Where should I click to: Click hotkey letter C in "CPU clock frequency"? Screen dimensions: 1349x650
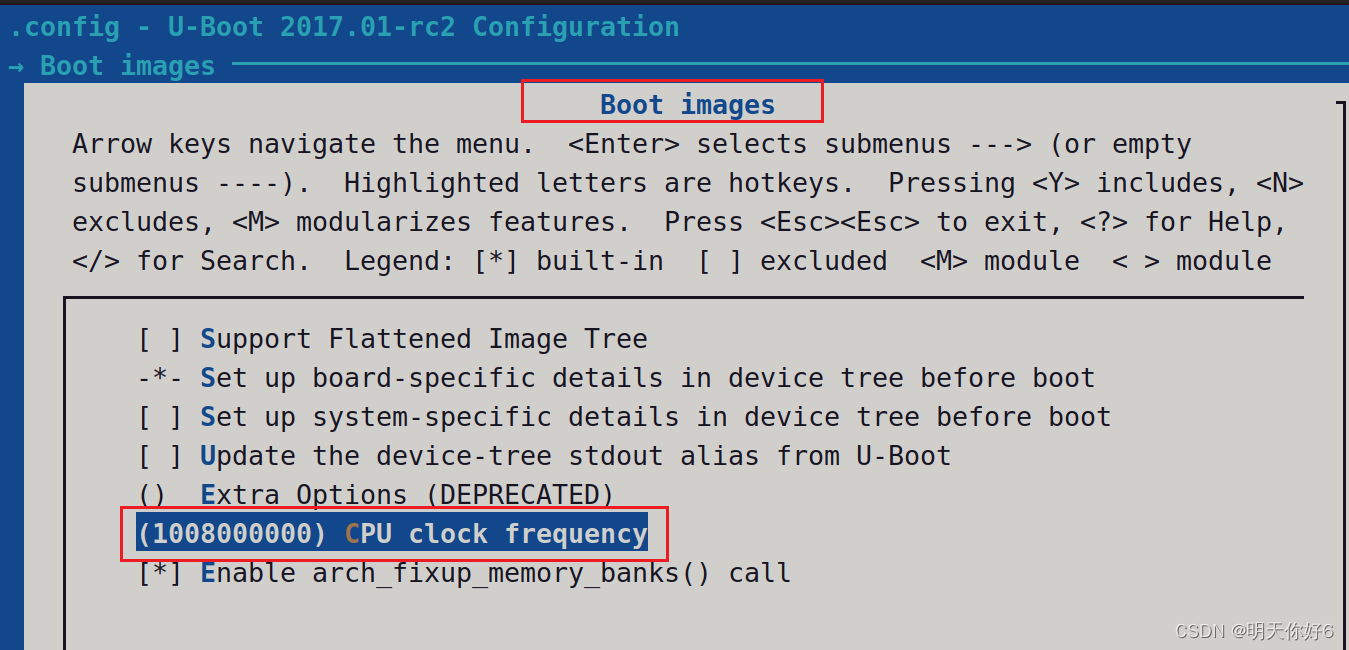click(x=350, y=533)
